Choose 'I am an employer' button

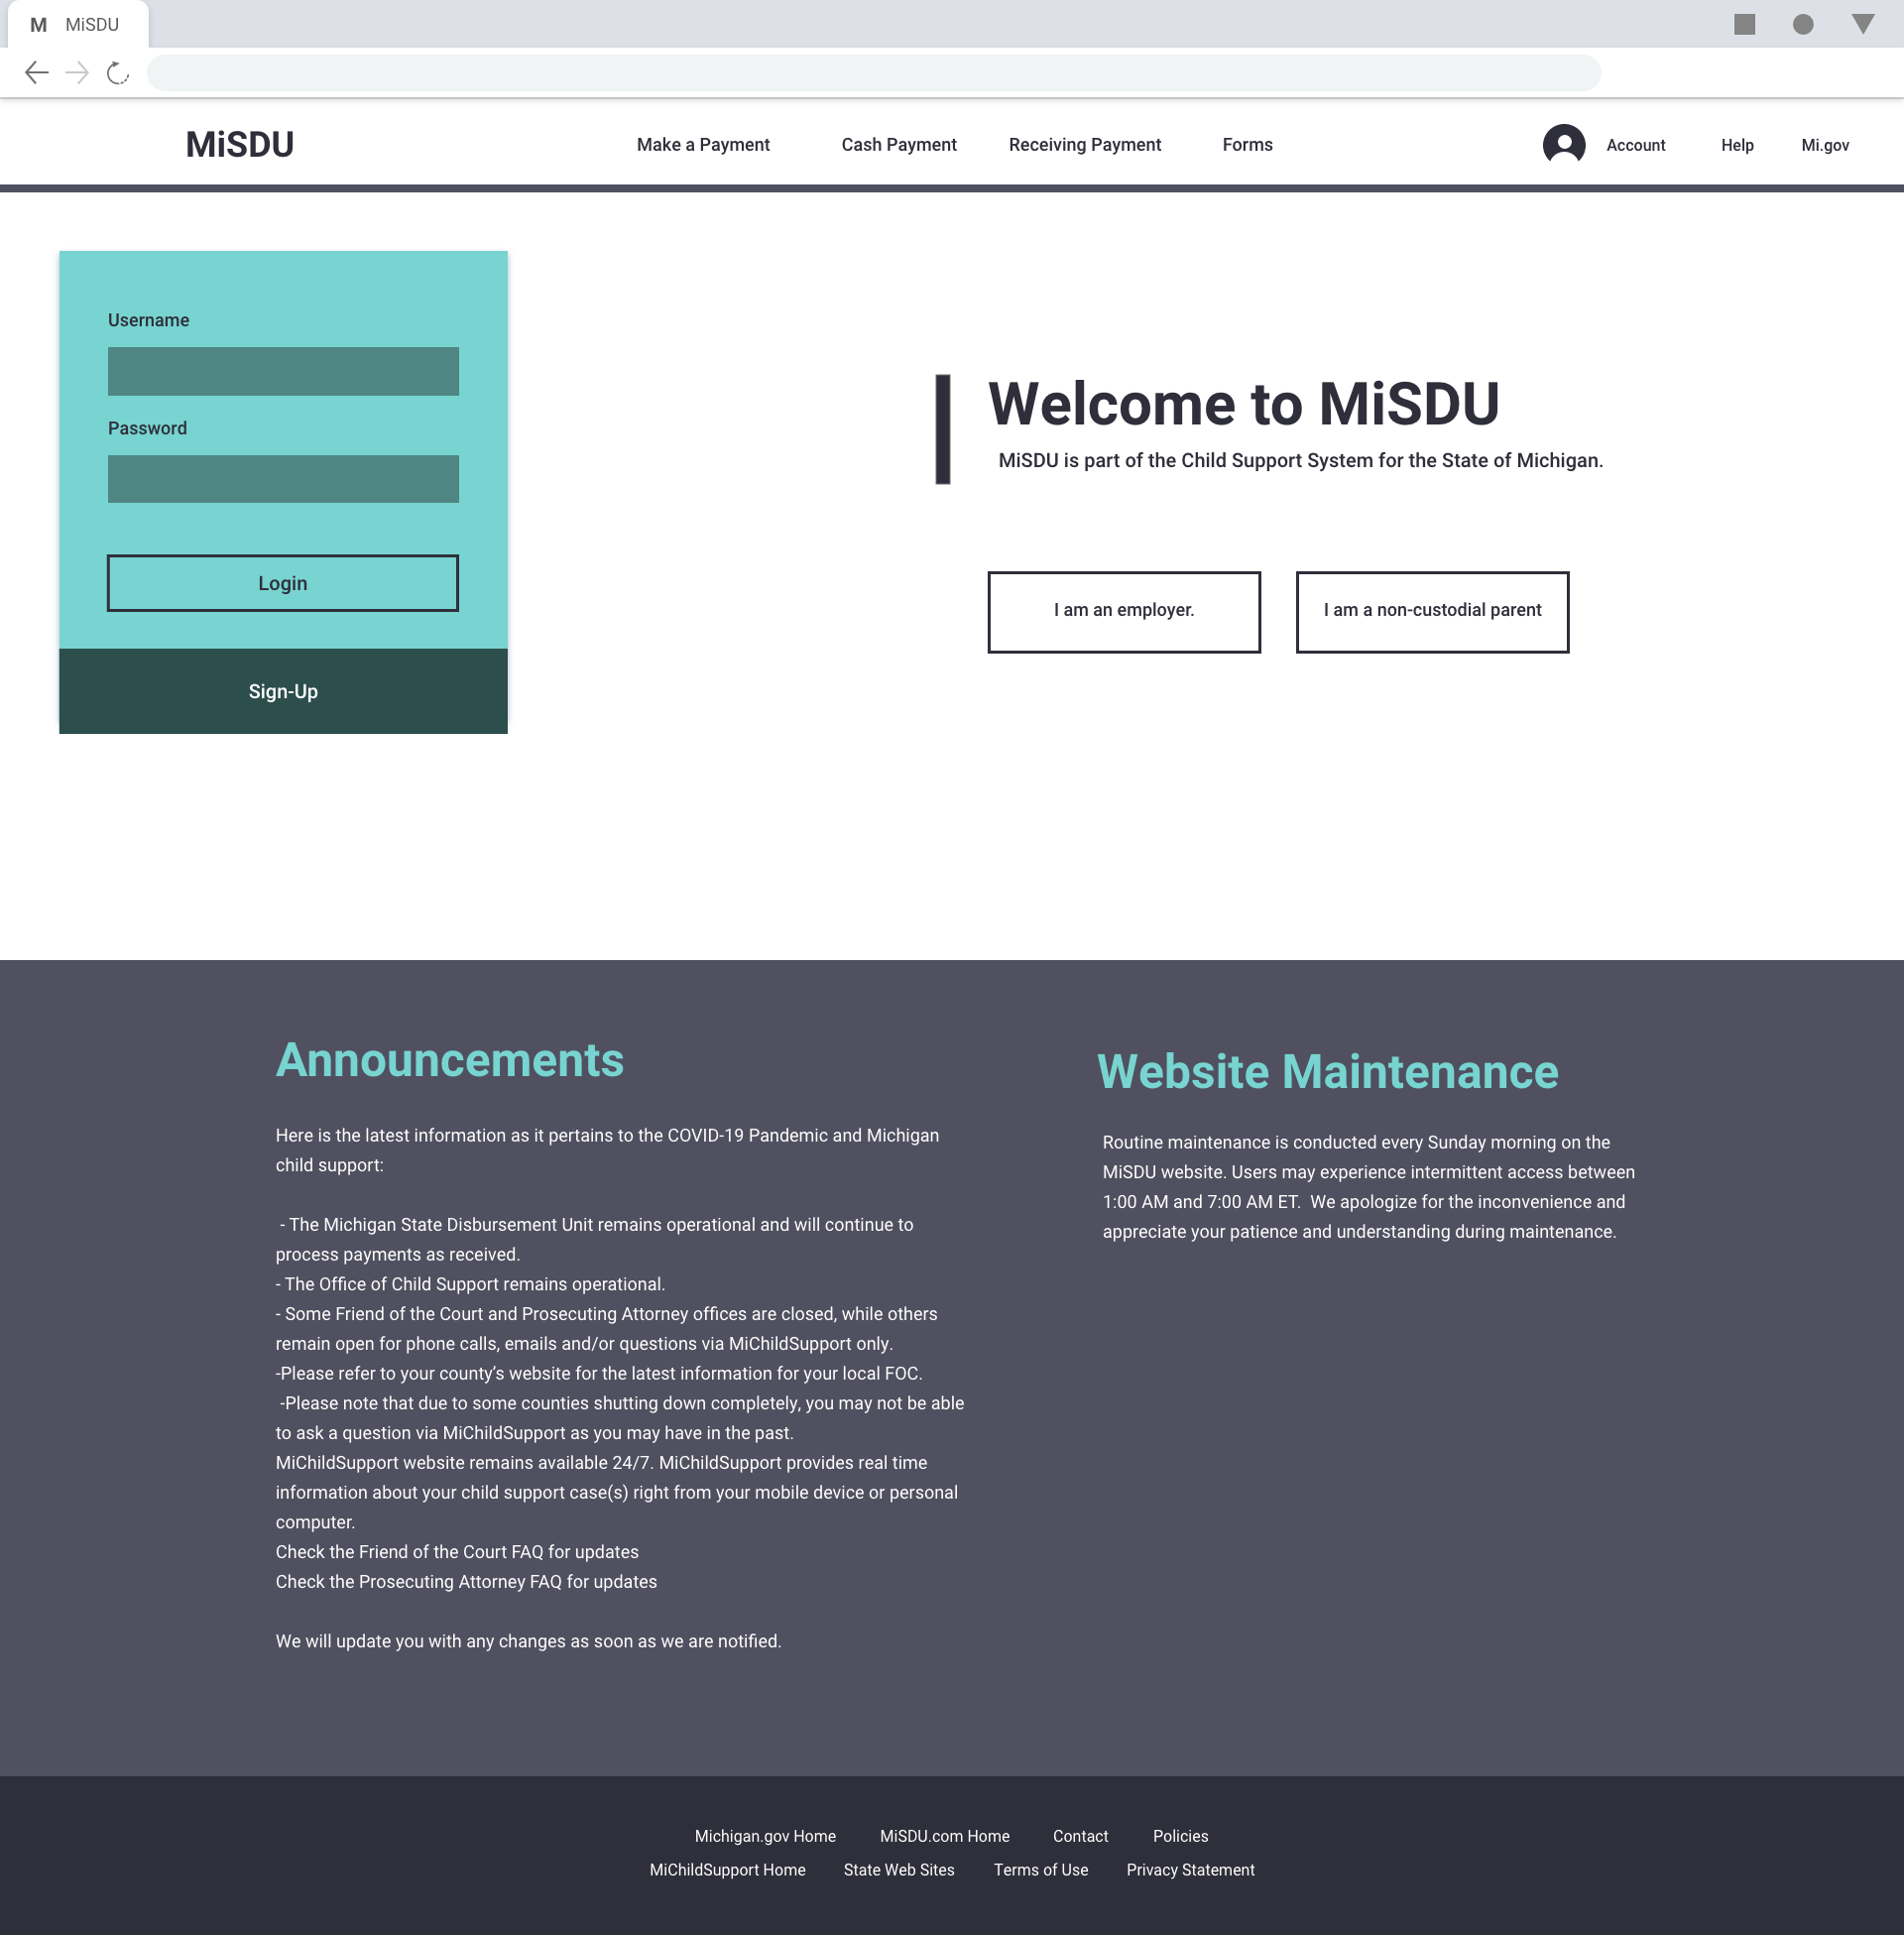click(1123, 611)
